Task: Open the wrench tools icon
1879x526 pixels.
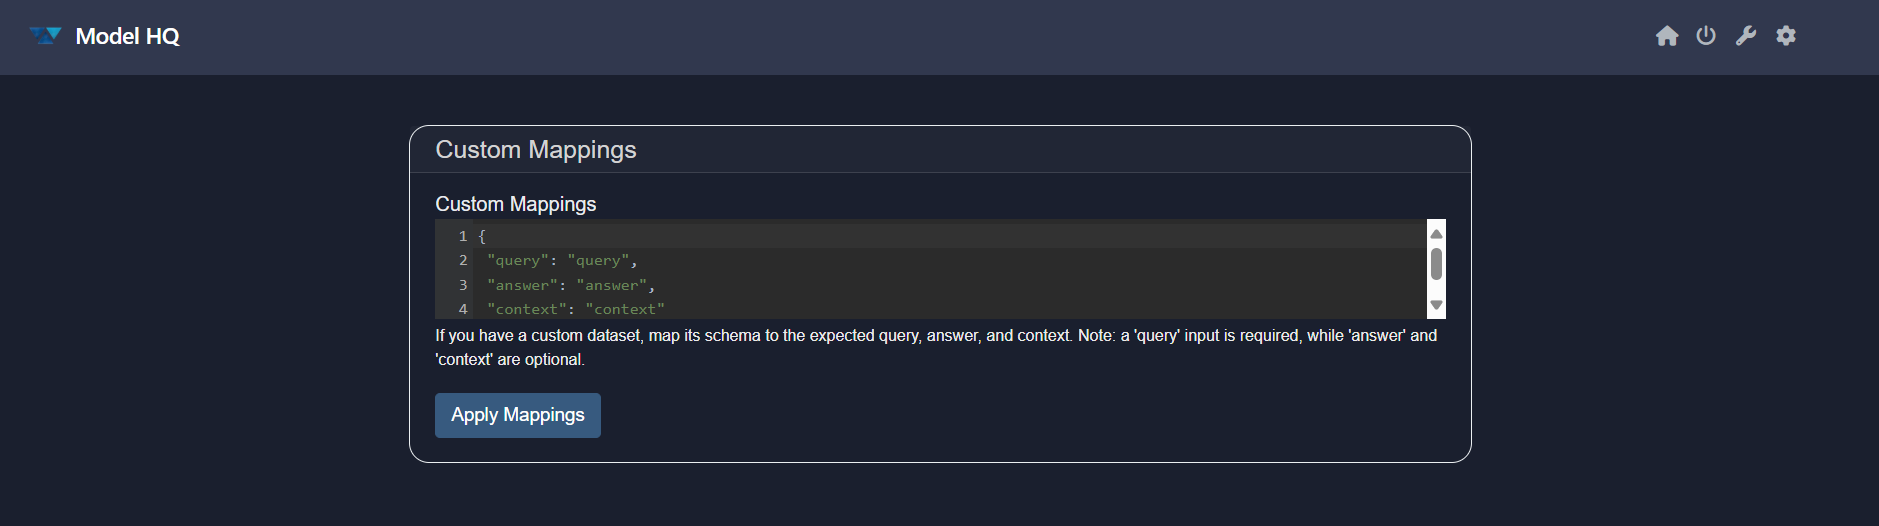Action: [x=1746, y=36]
